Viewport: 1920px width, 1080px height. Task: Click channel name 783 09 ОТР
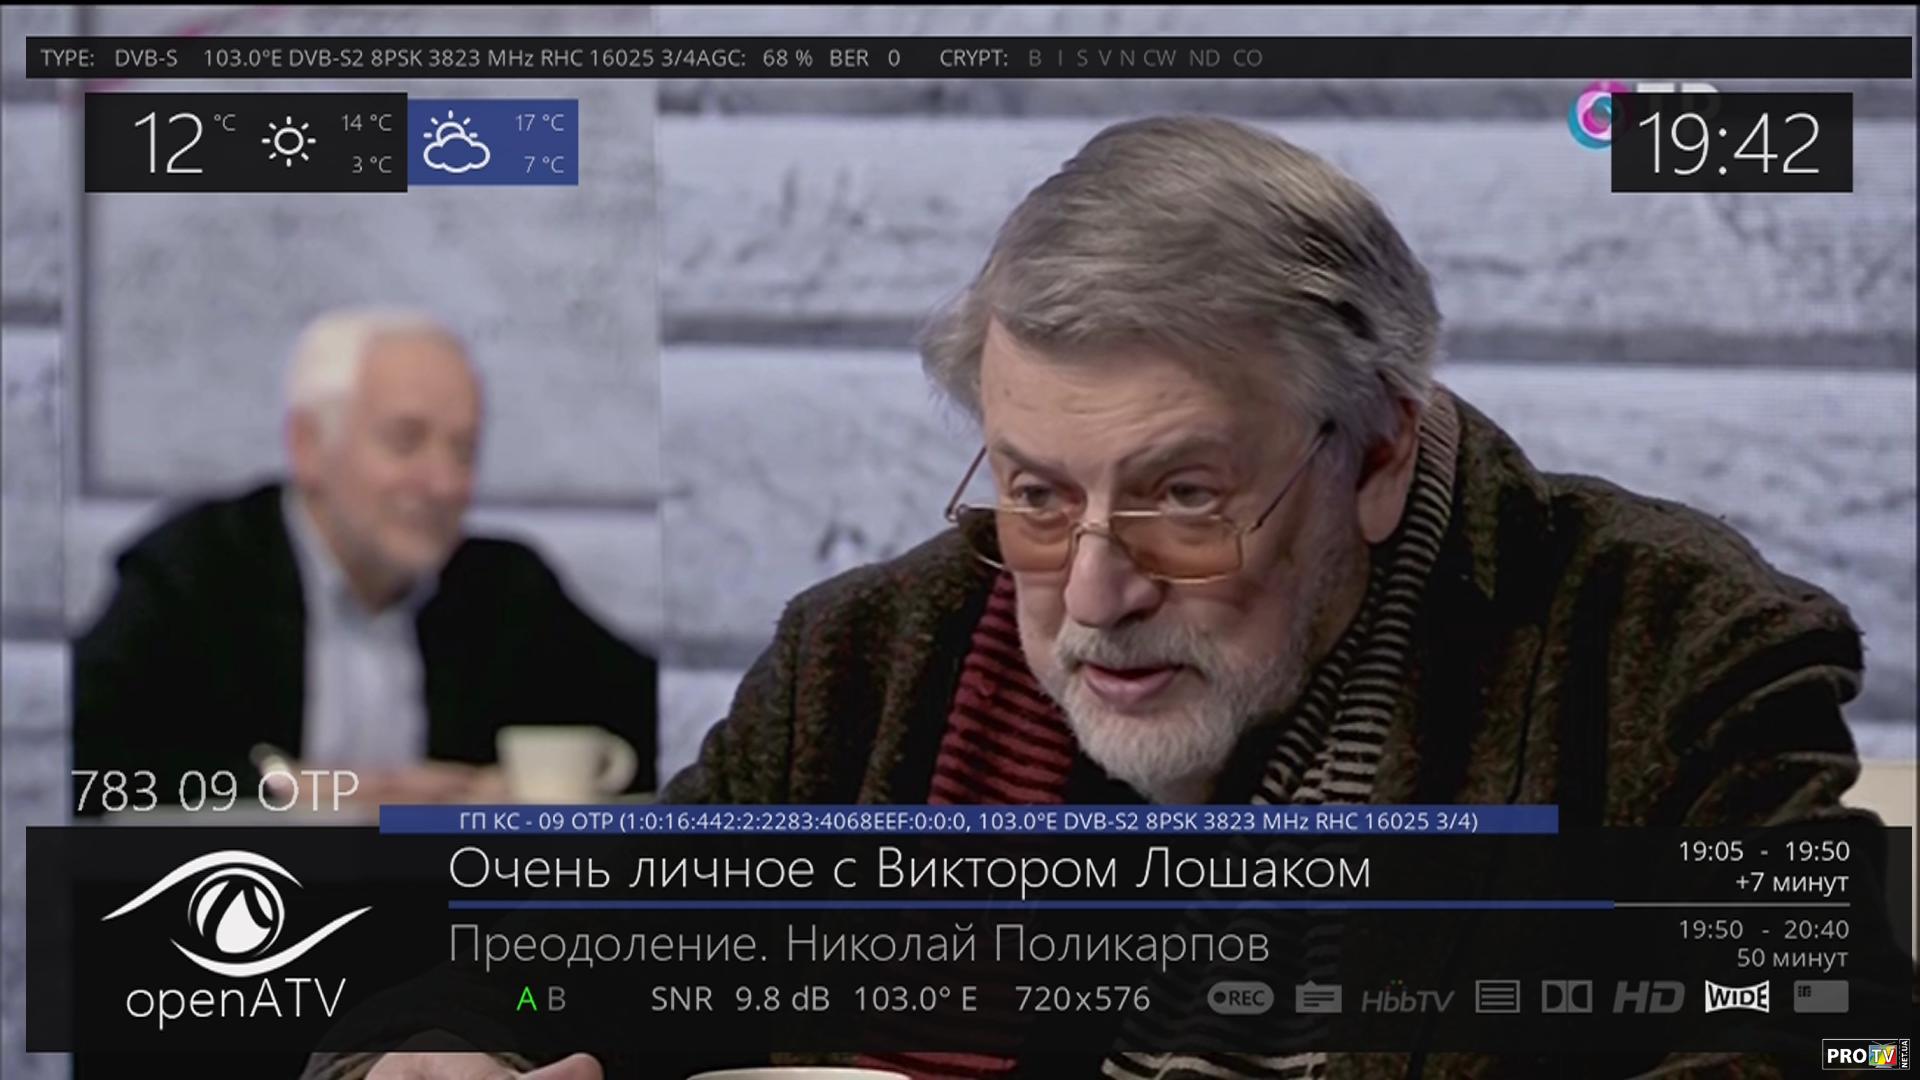tap(214, 792)
